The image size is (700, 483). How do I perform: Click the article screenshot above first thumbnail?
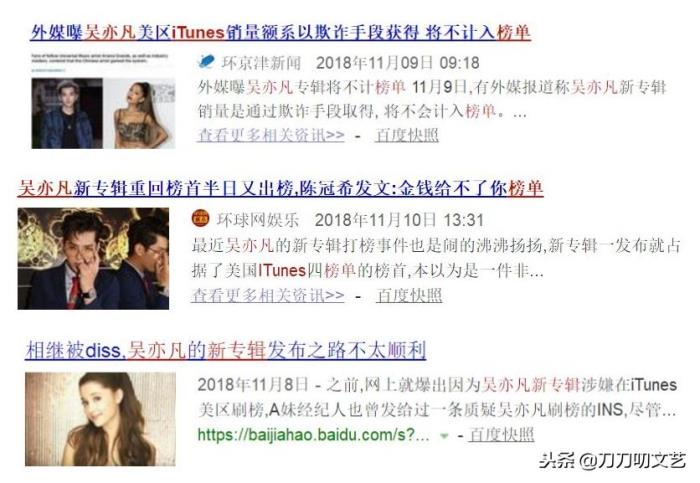103,62
